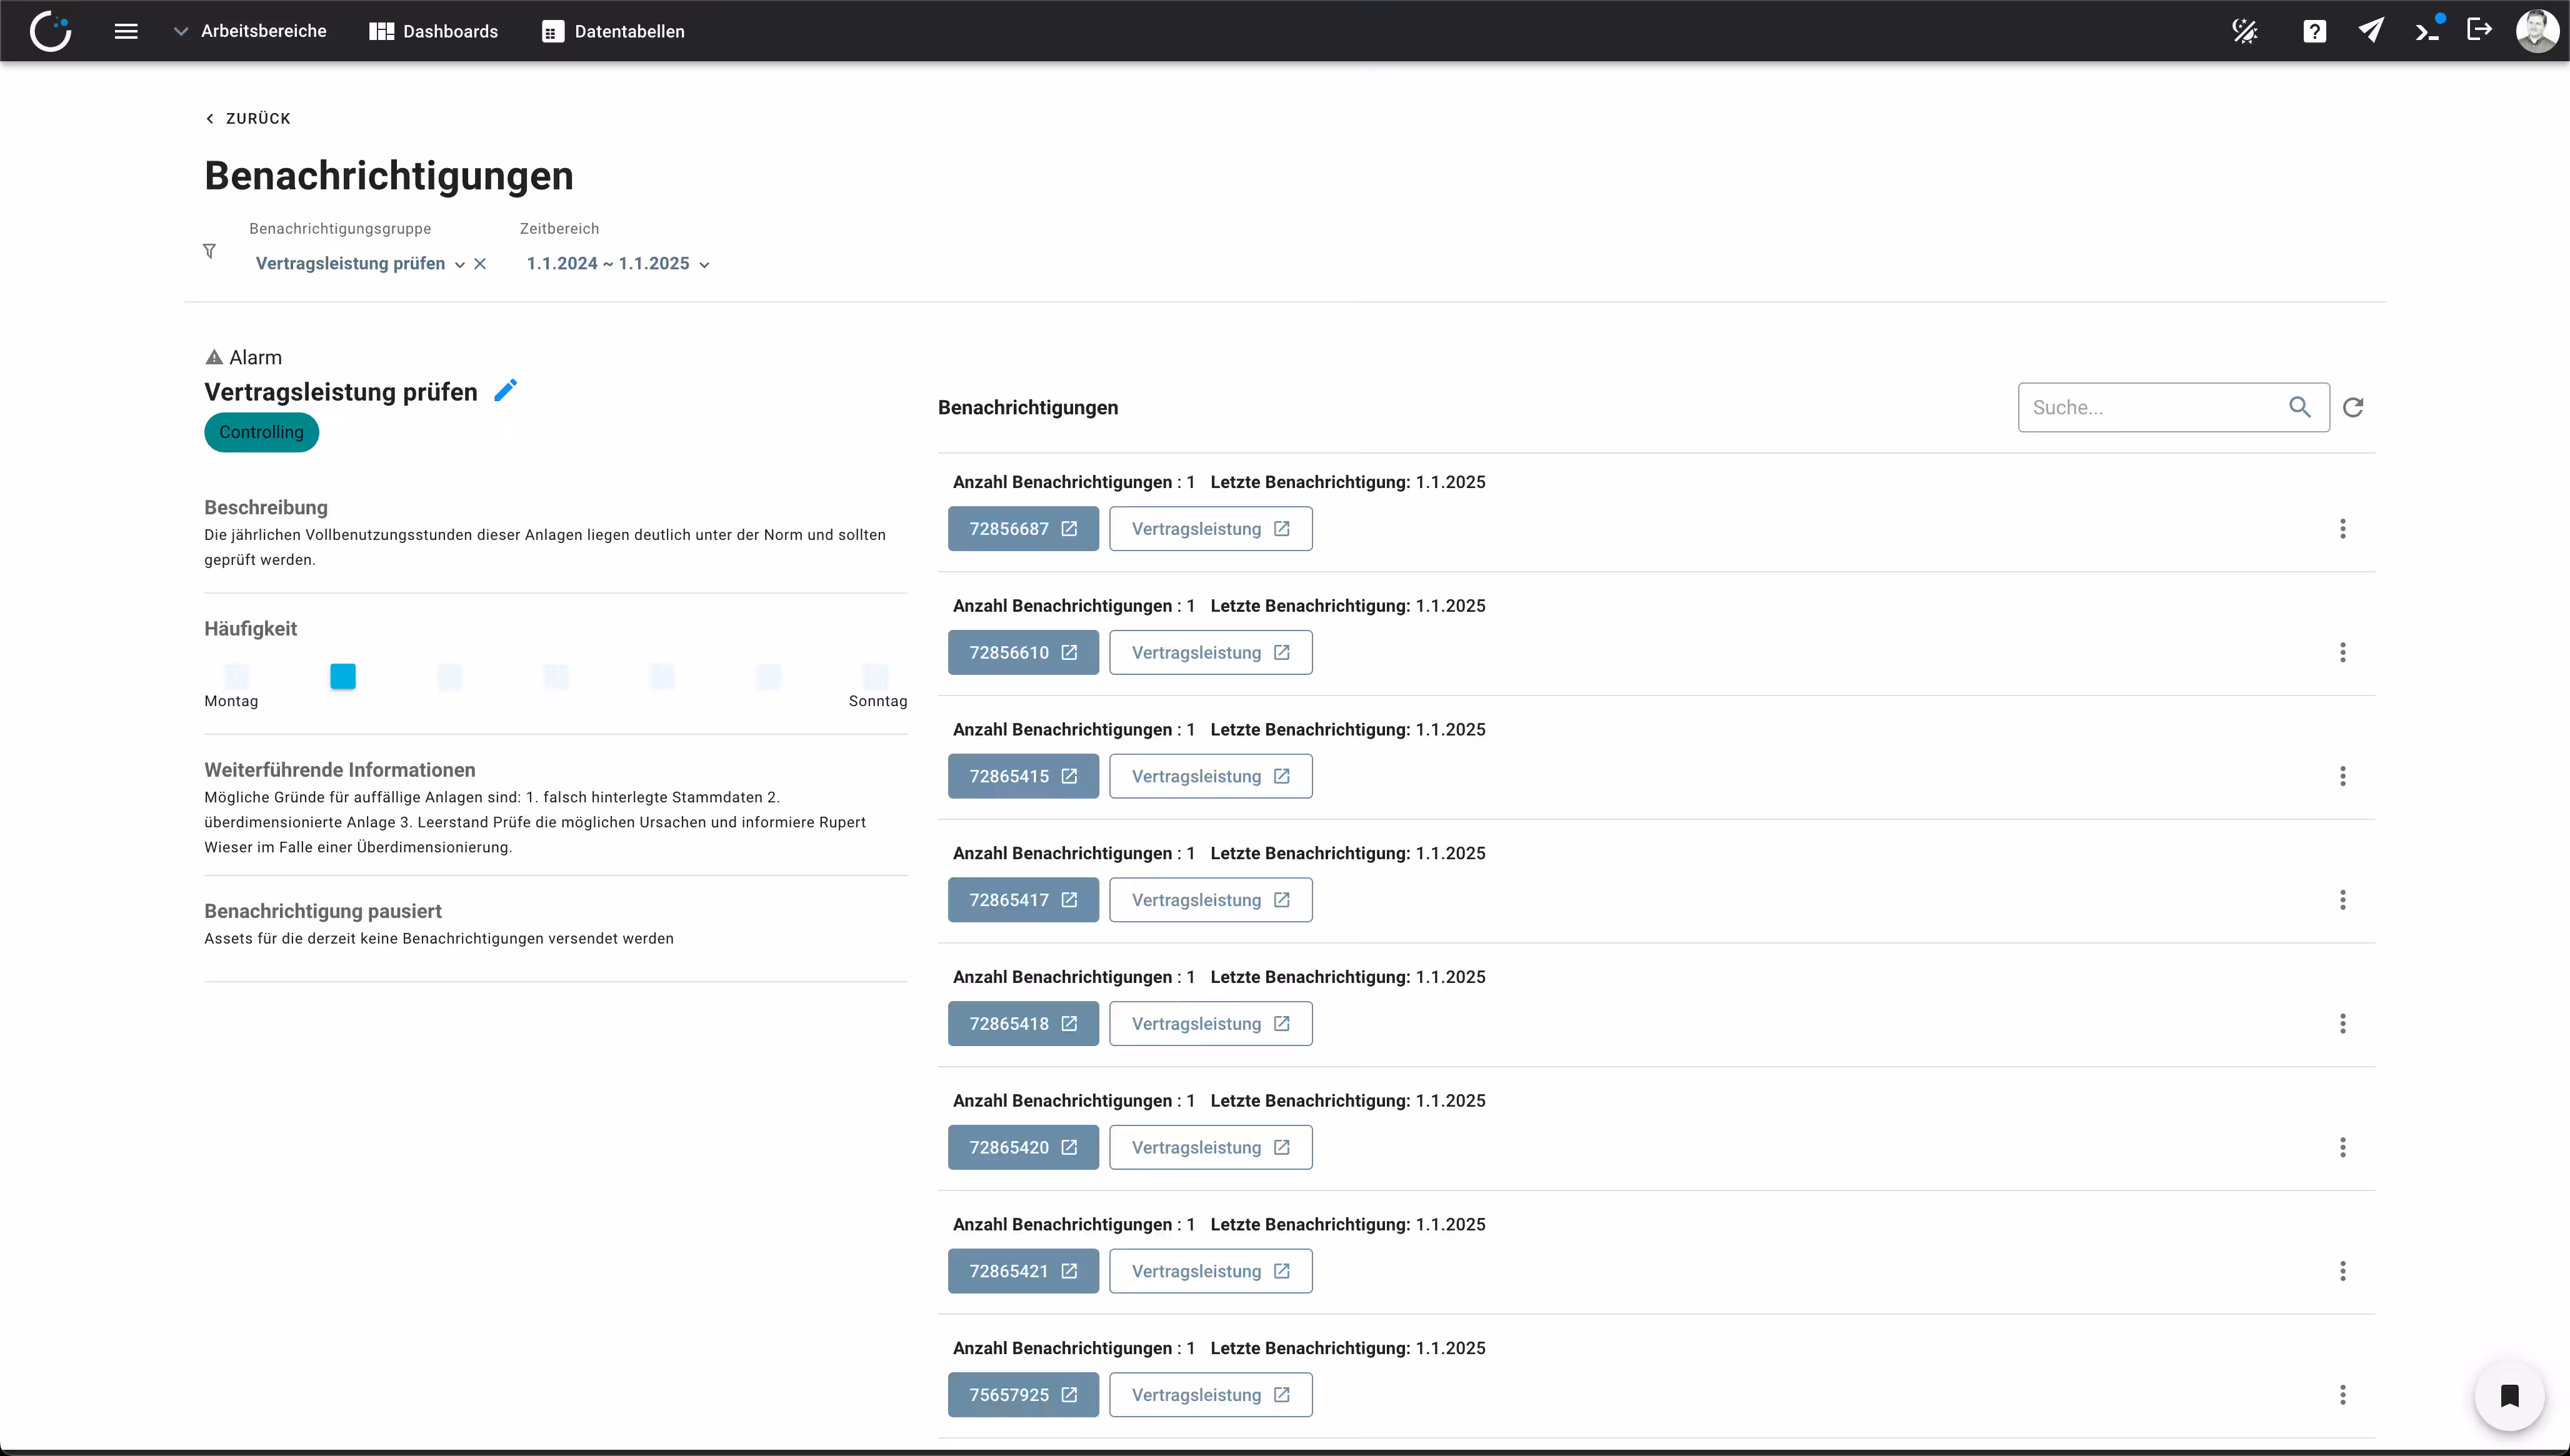Image resolution: width=2570 pixels, height=1456 pixels.
Task: Click the filter funnel icon
Action: pos(209,251)
